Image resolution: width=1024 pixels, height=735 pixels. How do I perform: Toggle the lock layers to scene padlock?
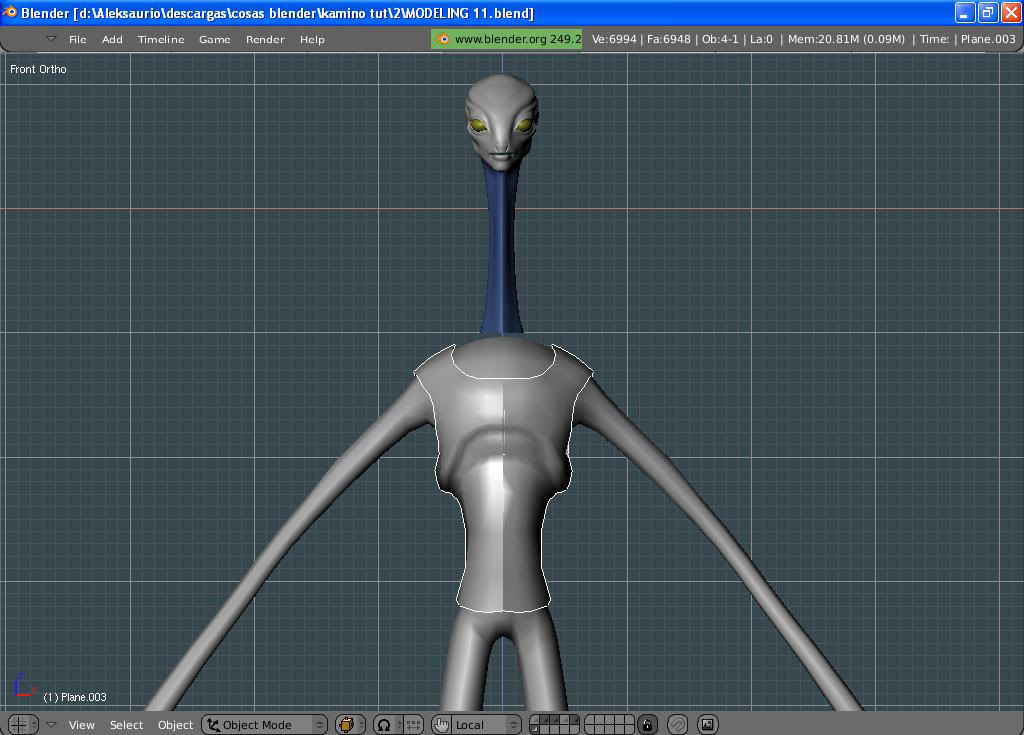(647, 725)
